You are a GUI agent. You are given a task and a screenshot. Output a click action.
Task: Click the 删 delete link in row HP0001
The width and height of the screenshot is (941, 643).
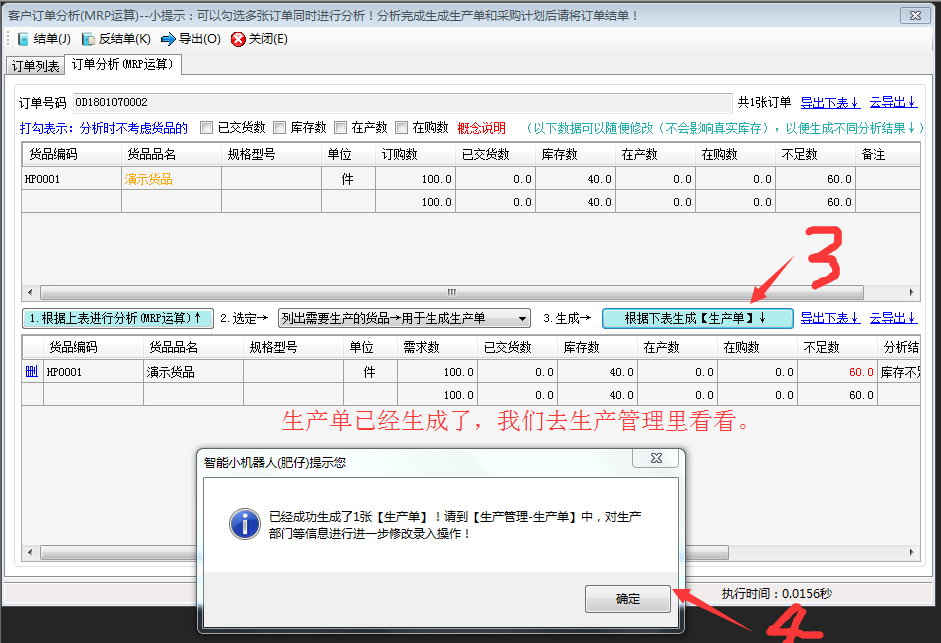tap(30, 372)
